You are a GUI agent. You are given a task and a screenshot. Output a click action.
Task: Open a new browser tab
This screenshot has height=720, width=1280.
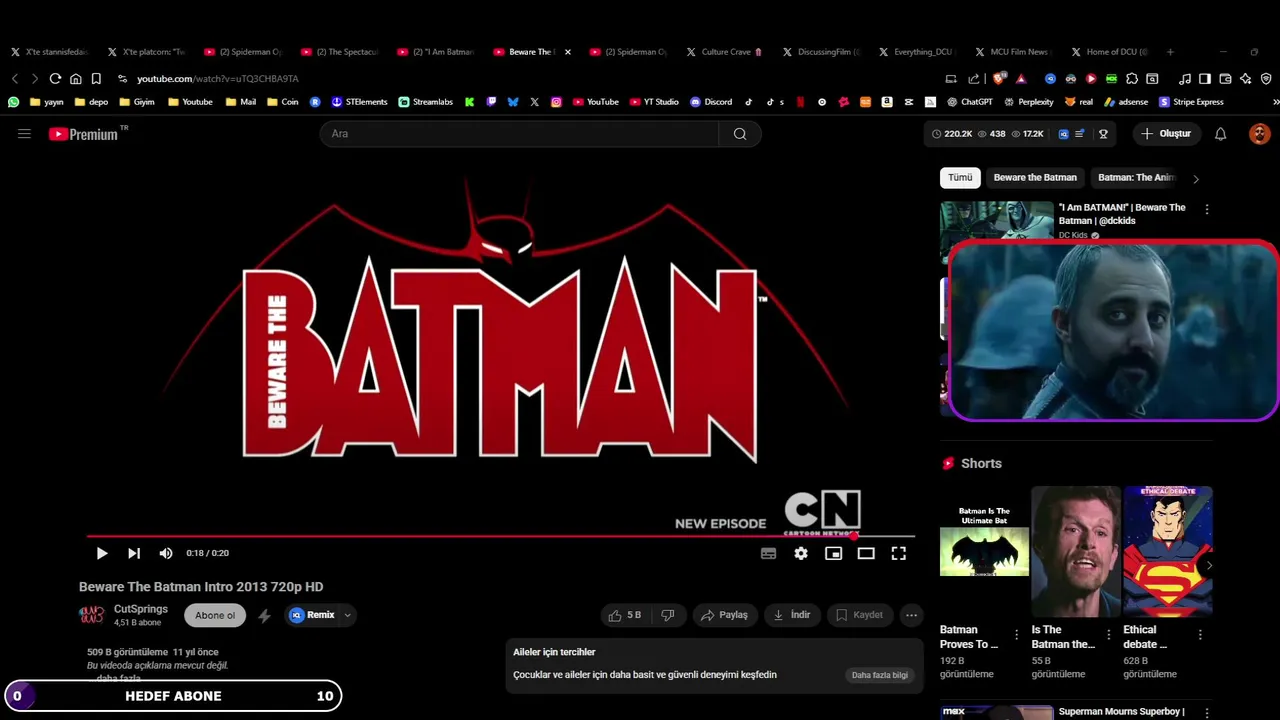point(1170,52)
